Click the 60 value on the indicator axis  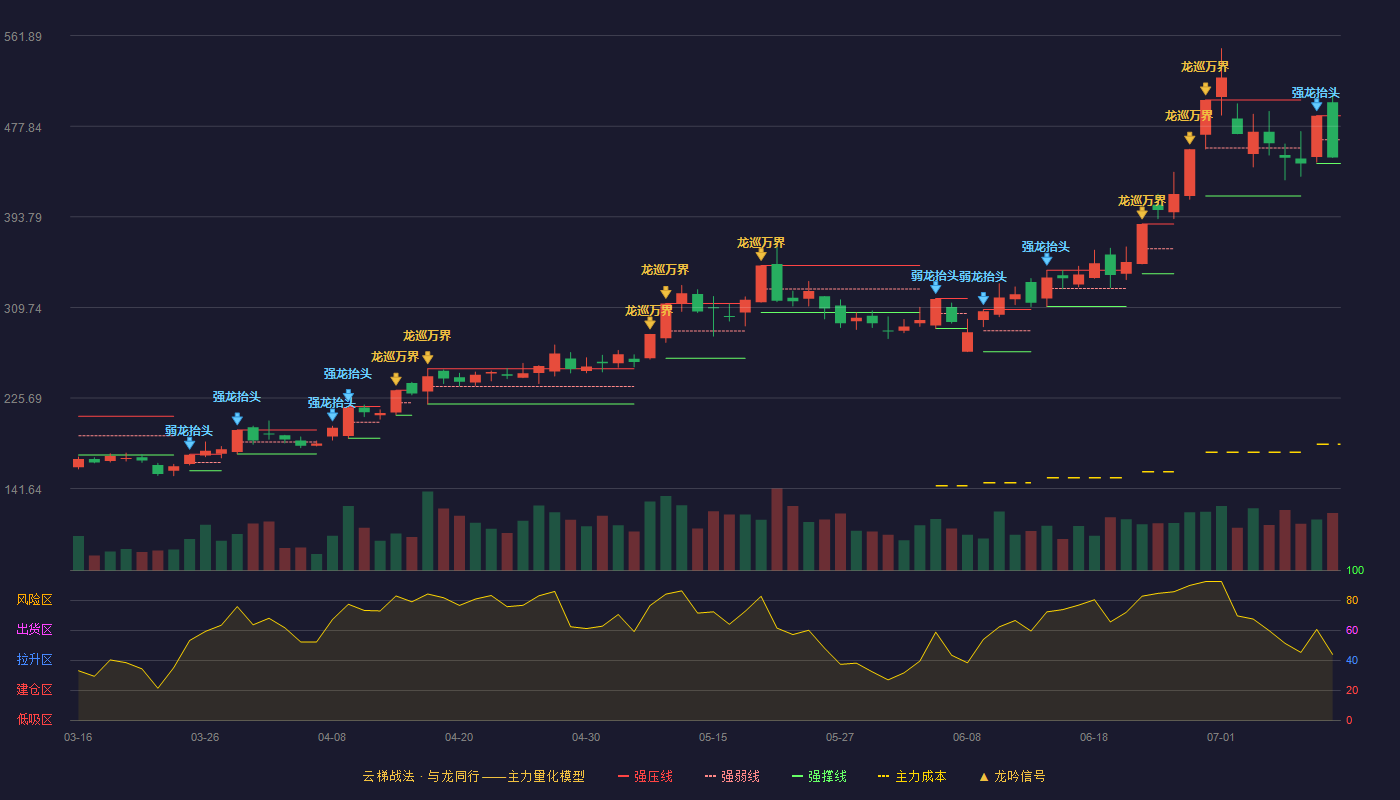click(1352, 630)
